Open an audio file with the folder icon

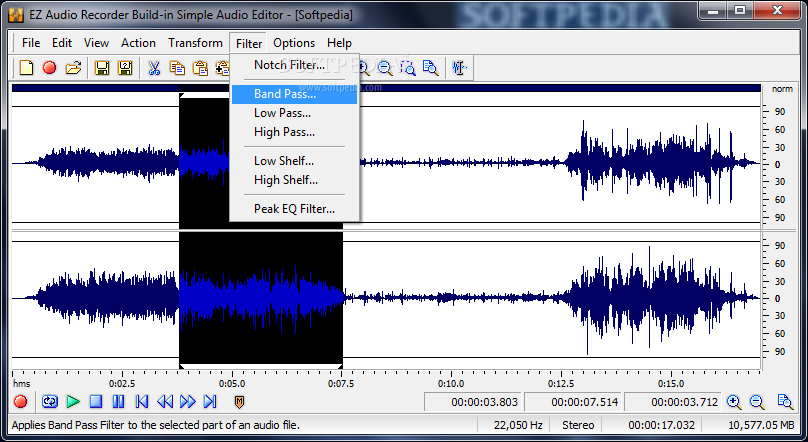74,67
